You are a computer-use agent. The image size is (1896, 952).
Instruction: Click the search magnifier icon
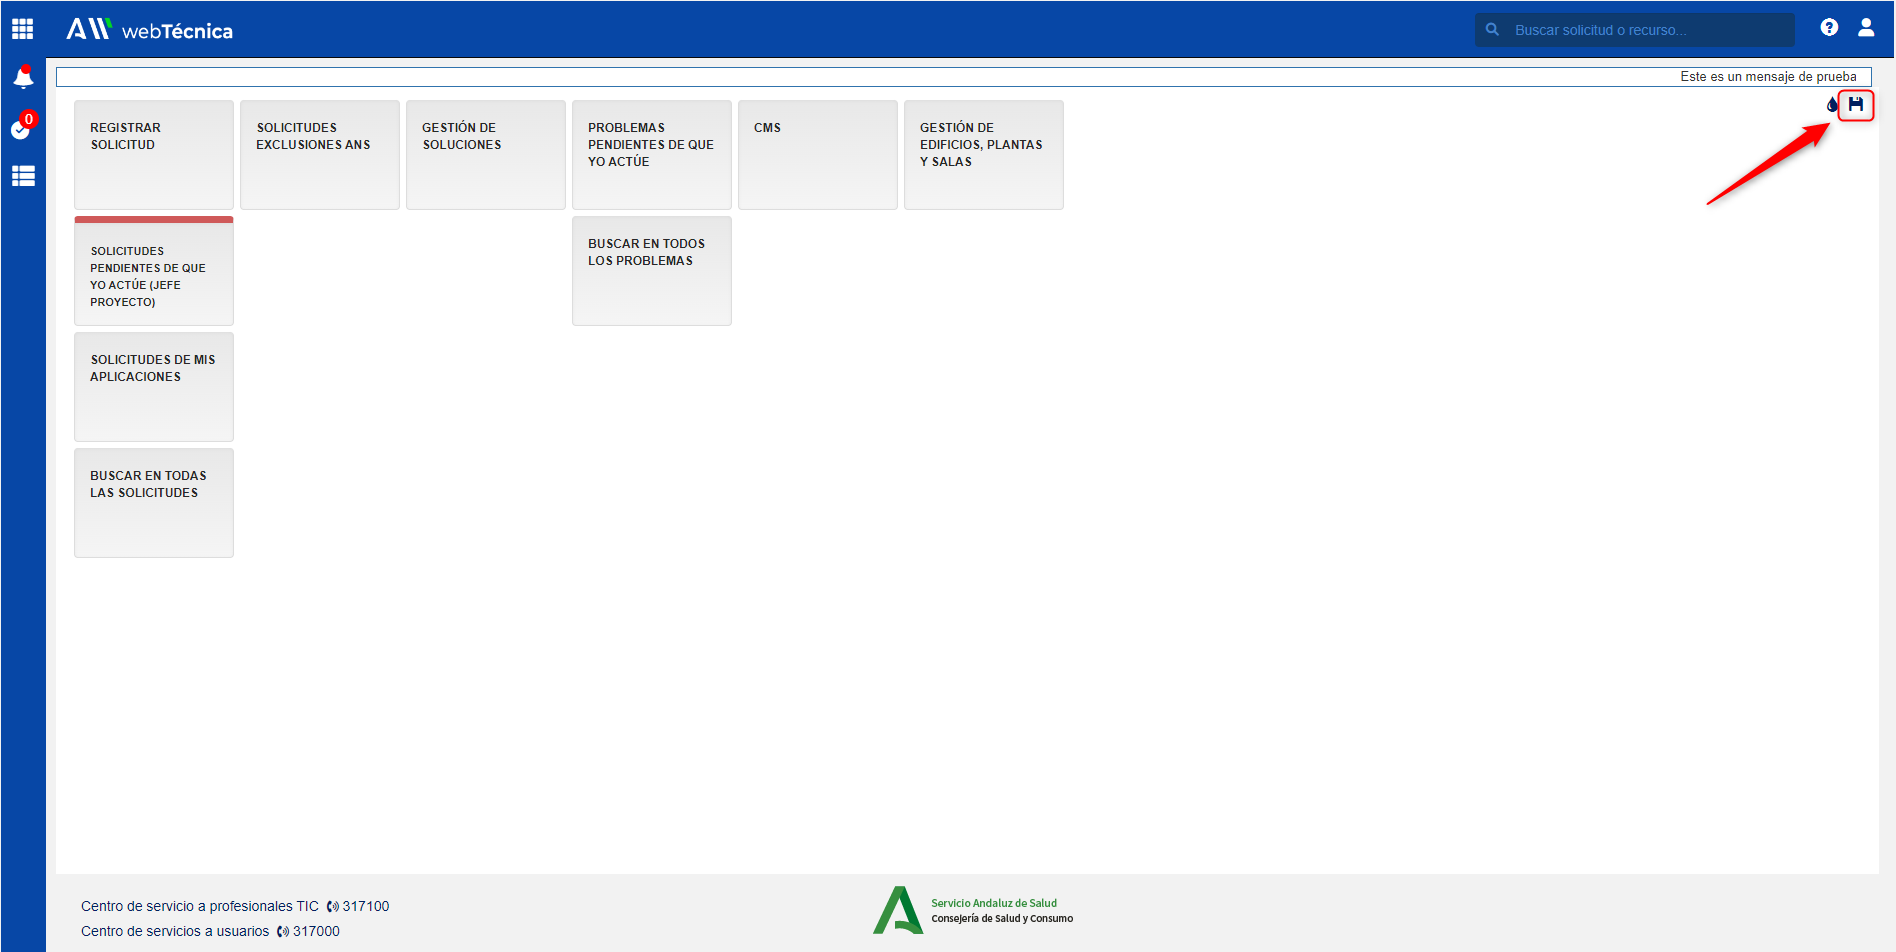coord(1492,30)
